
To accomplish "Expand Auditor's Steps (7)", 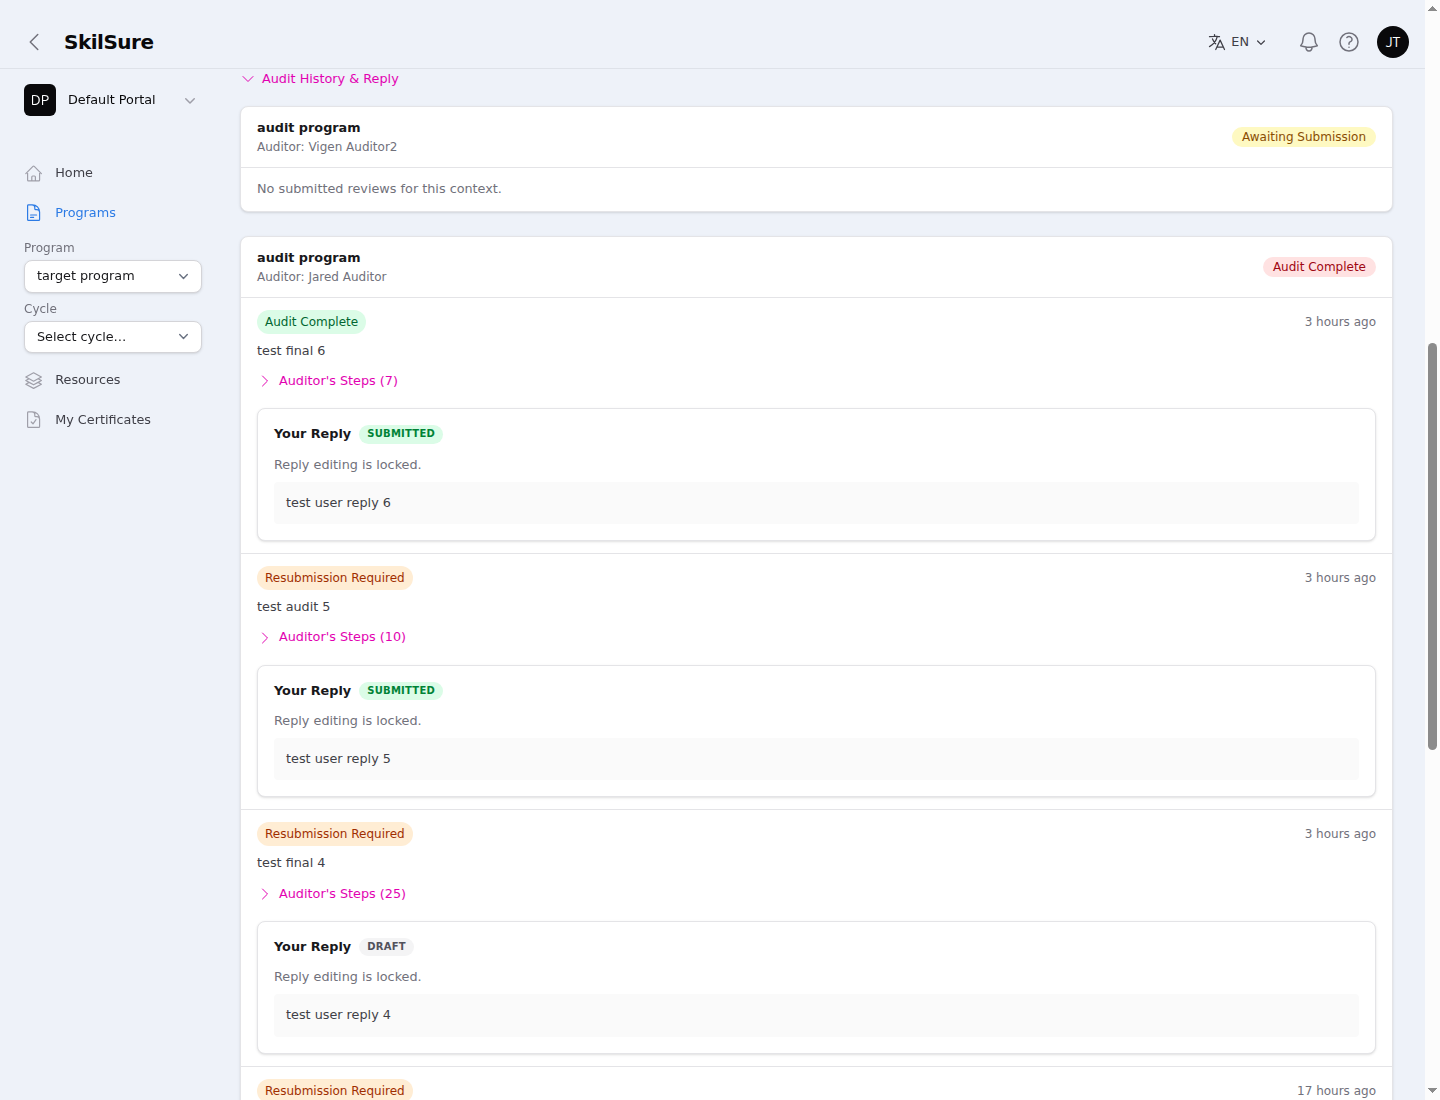I will coord(329,381).
